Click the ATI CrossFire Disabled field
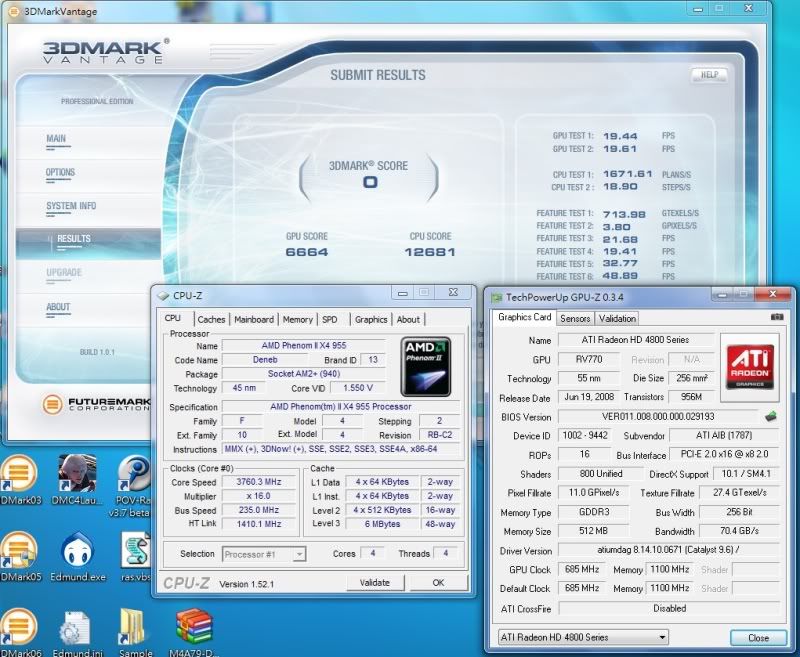Image resolution: width=800 pixels, height=657 pixels. pyautogui.click(x=669, y=608)
